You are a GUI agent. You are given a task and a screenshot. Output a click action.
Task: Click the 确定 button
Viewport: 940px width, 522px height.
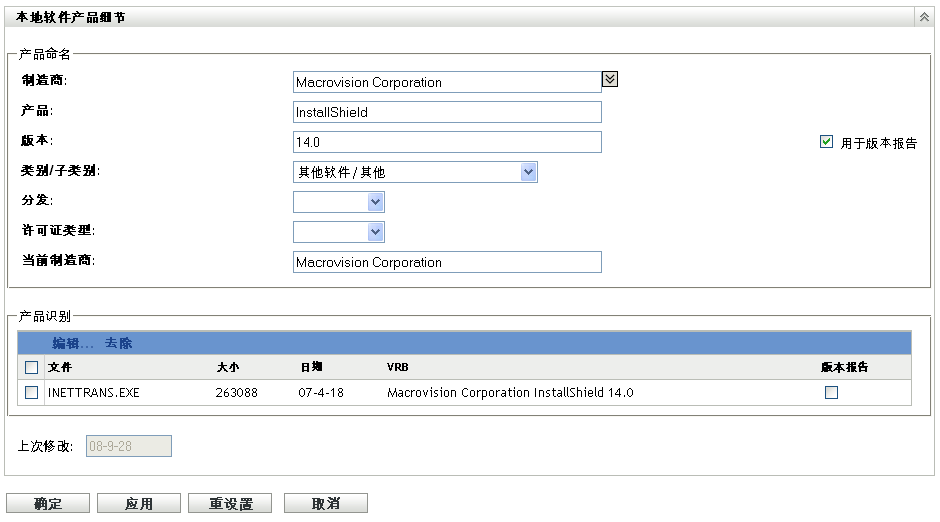pyautogui.click(x=48, y=503)
